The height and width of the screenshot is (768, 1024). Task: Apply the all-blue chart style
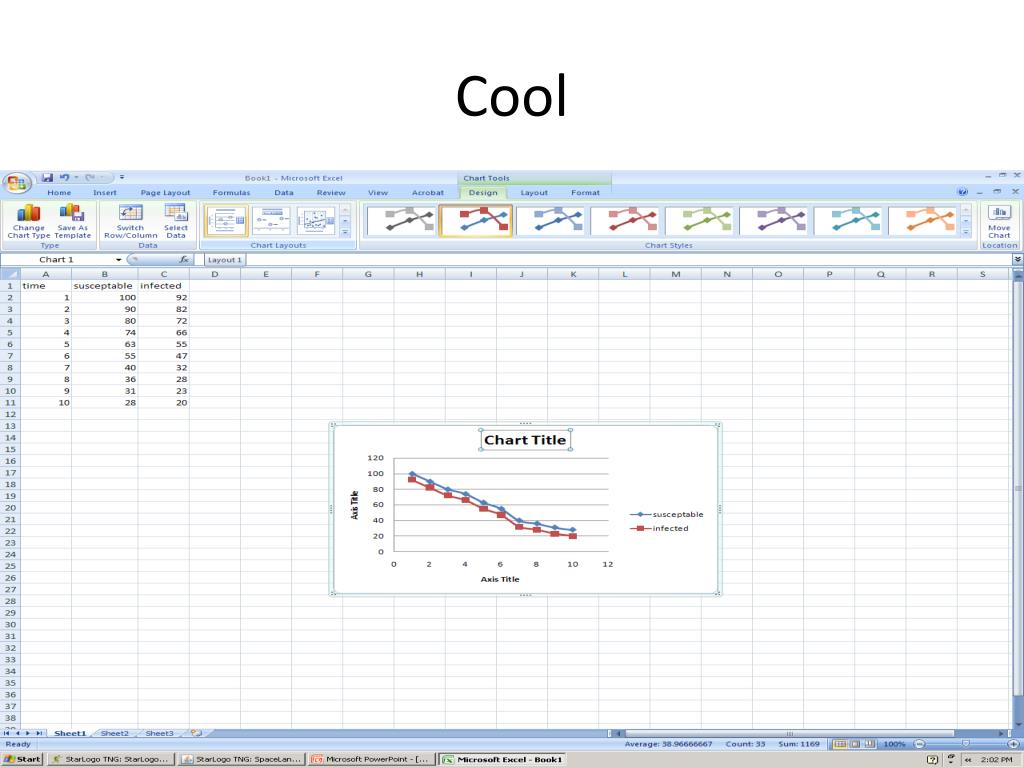click(x=551, y=221)
